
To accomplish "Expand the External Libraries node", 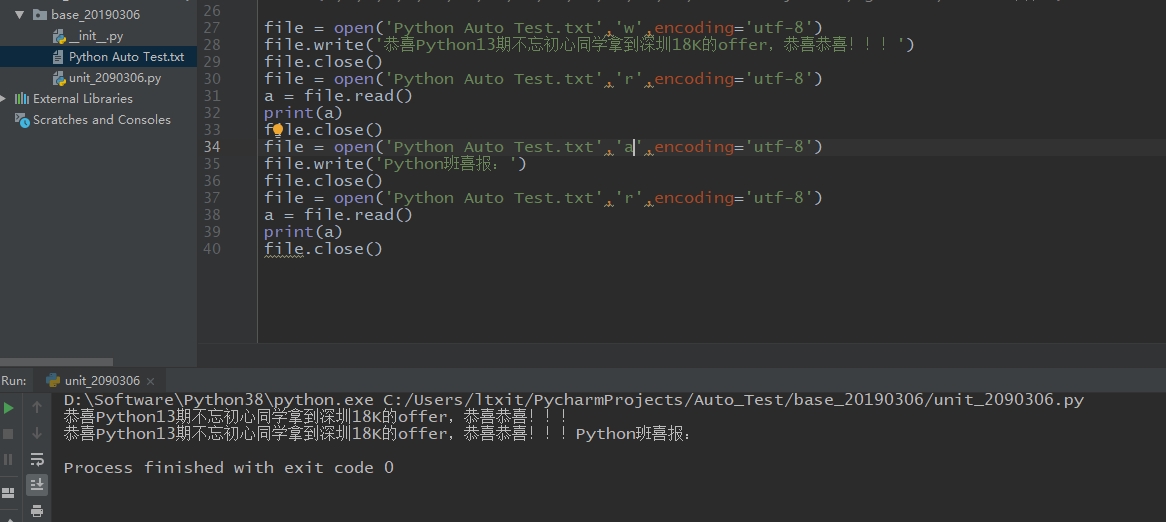I will click(5, 99).
